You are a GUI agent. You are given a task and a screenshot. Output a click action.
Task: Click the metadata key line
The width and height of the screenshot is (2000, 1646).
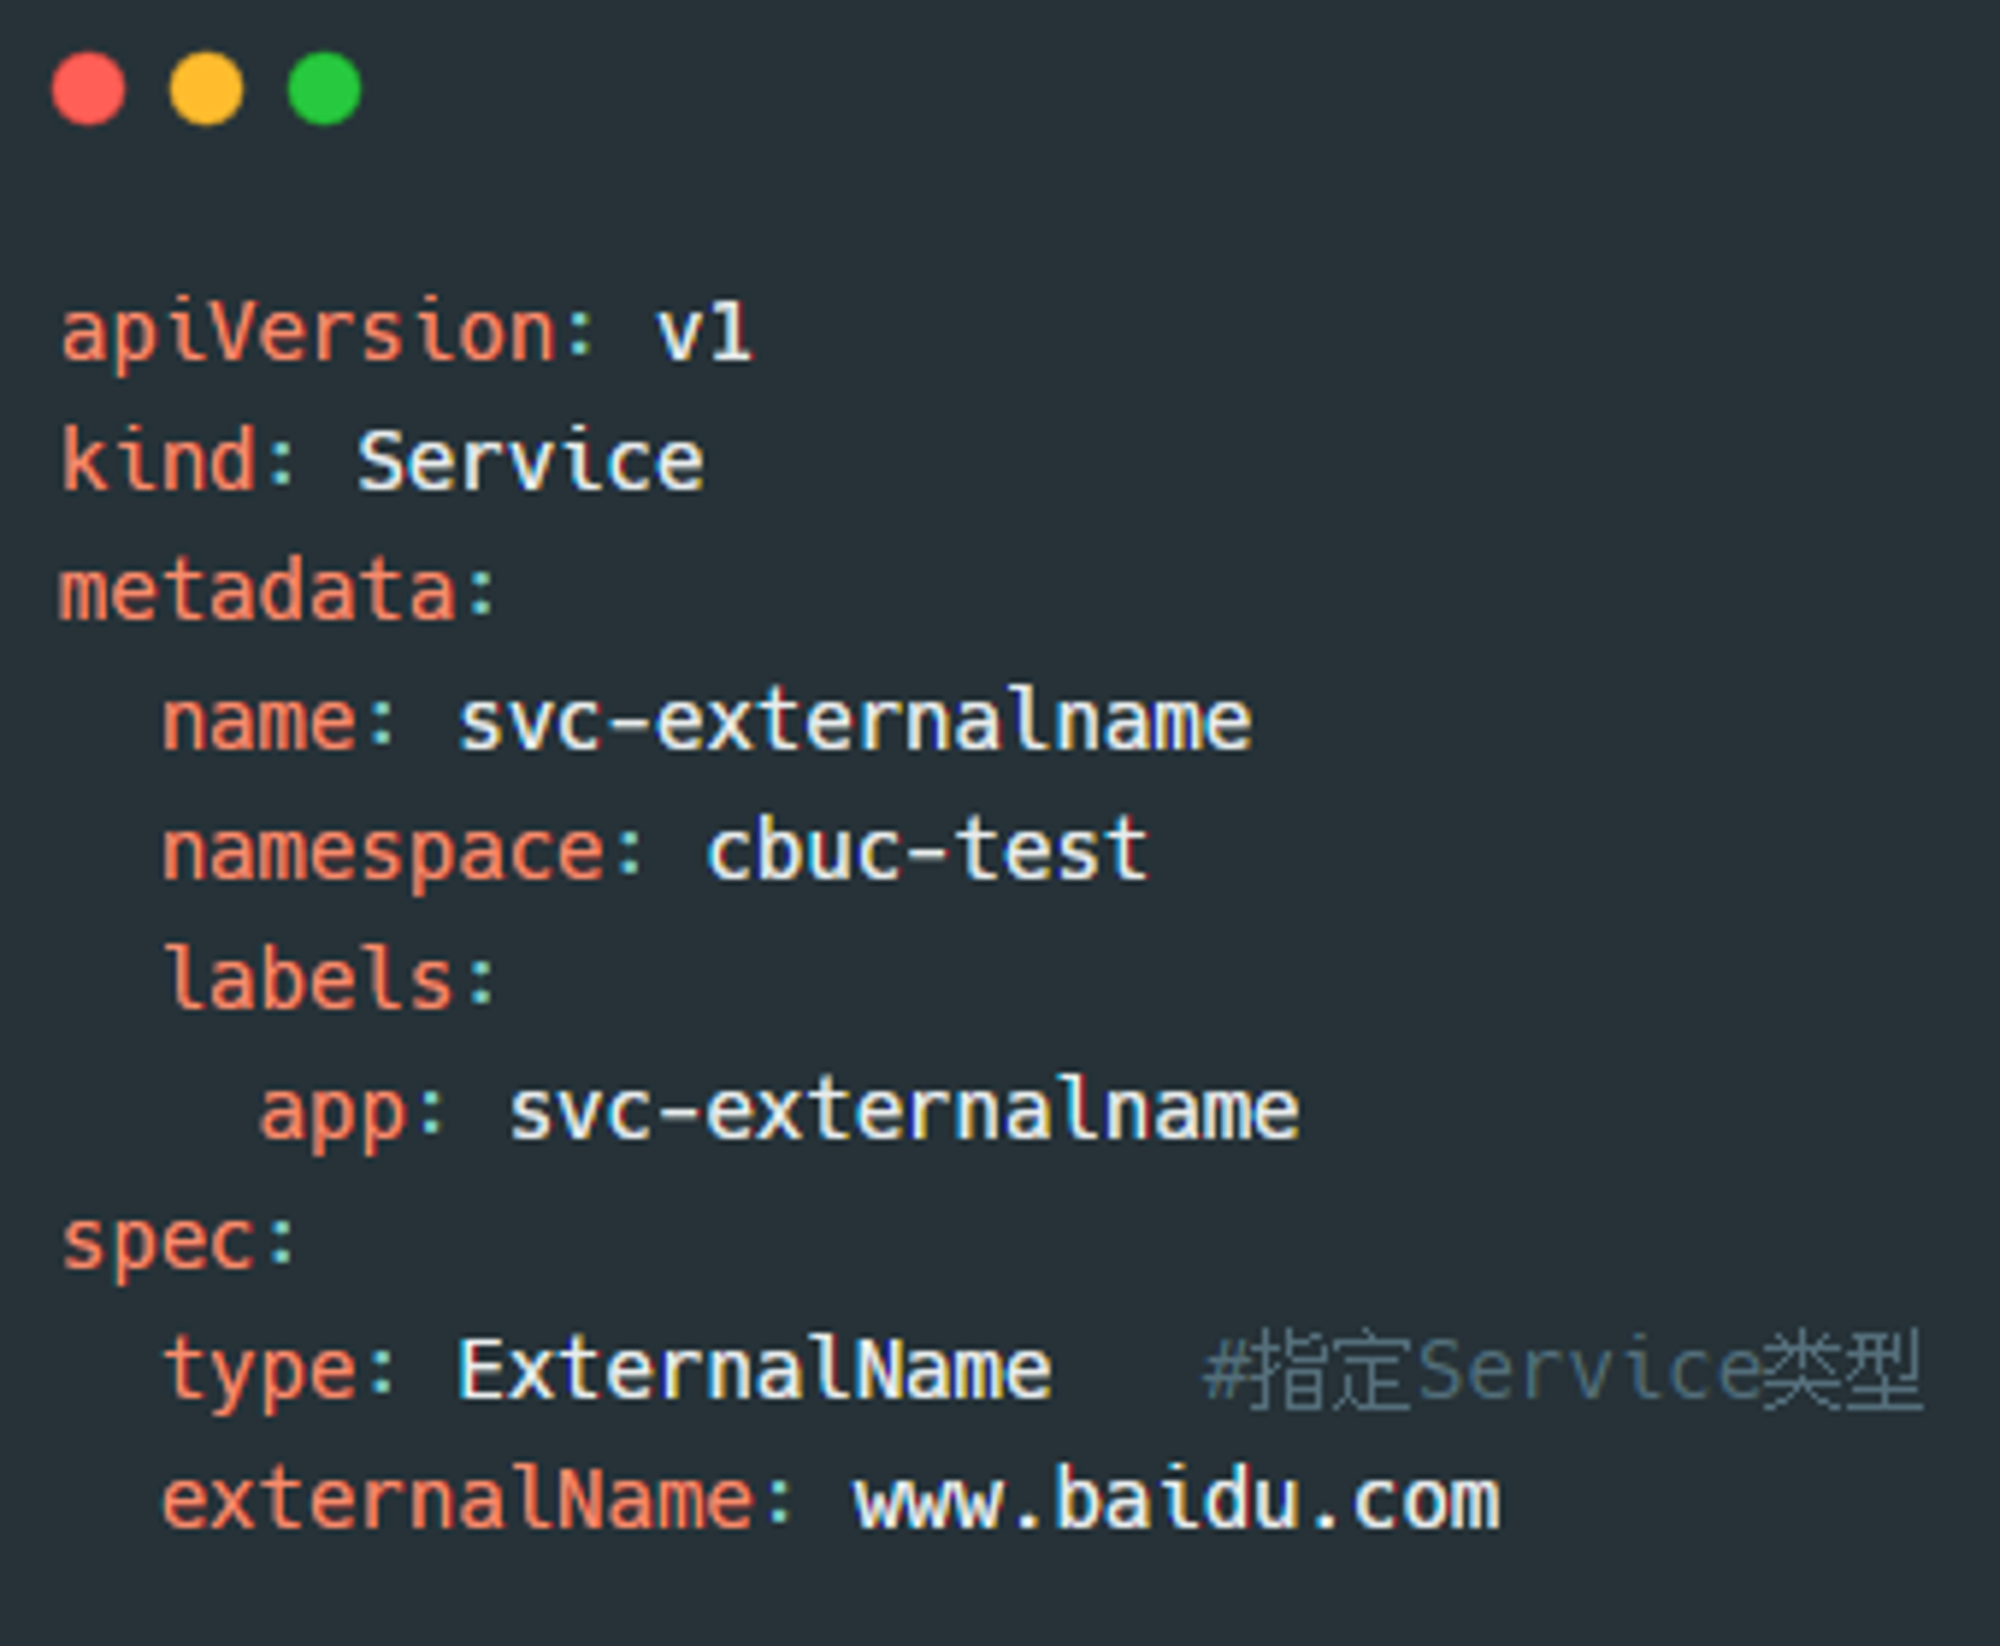(278, 590)
